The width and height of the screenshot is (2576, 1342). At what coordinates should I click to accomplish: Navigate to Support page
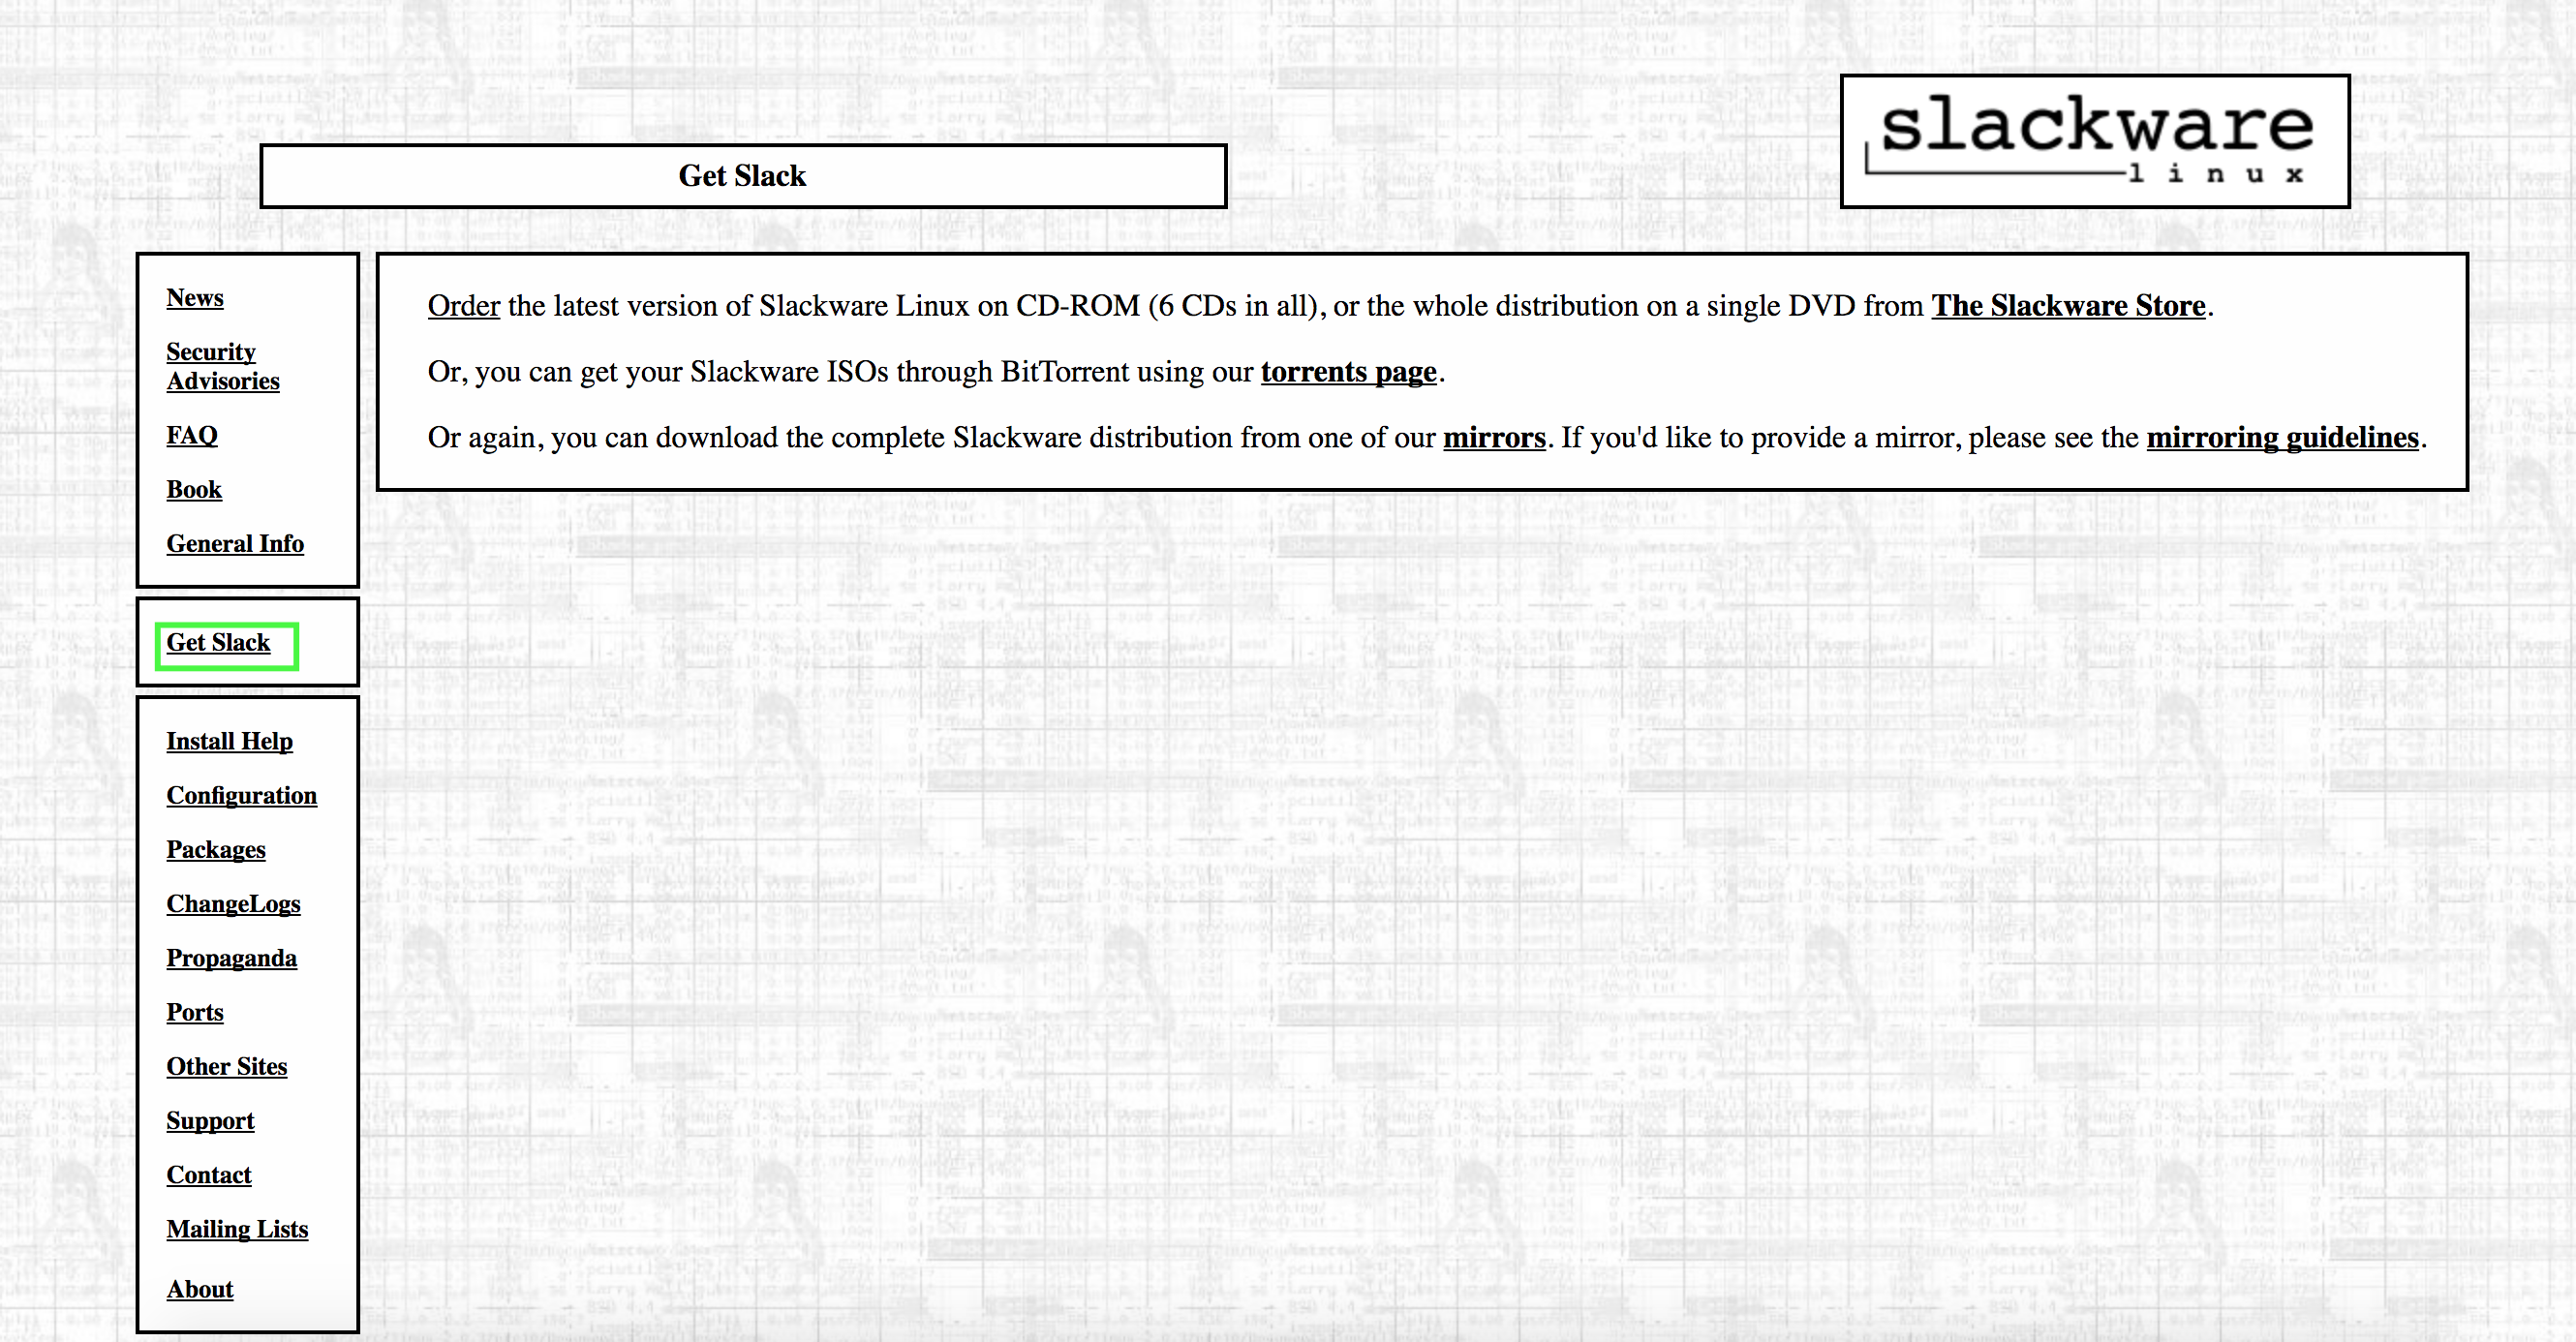tap(208, 1120)
